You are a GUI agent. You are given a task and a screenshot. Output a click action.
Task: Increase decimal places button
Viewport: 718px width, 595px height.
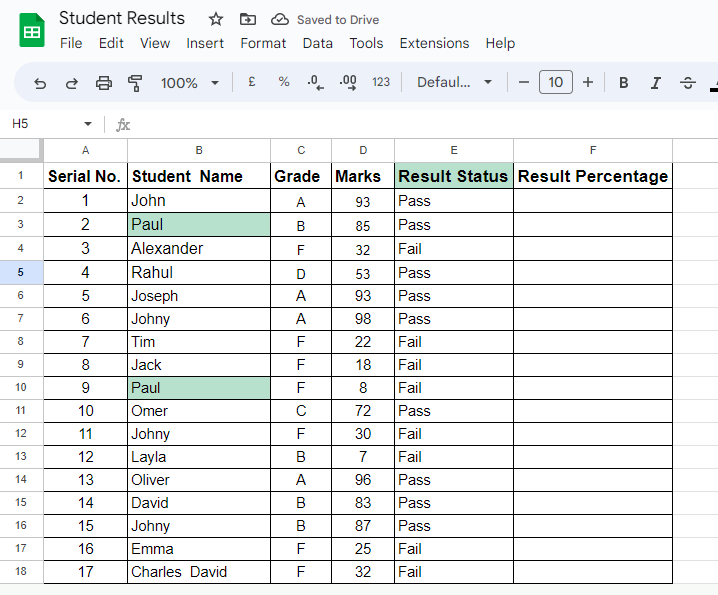click(x=348, y=83)
